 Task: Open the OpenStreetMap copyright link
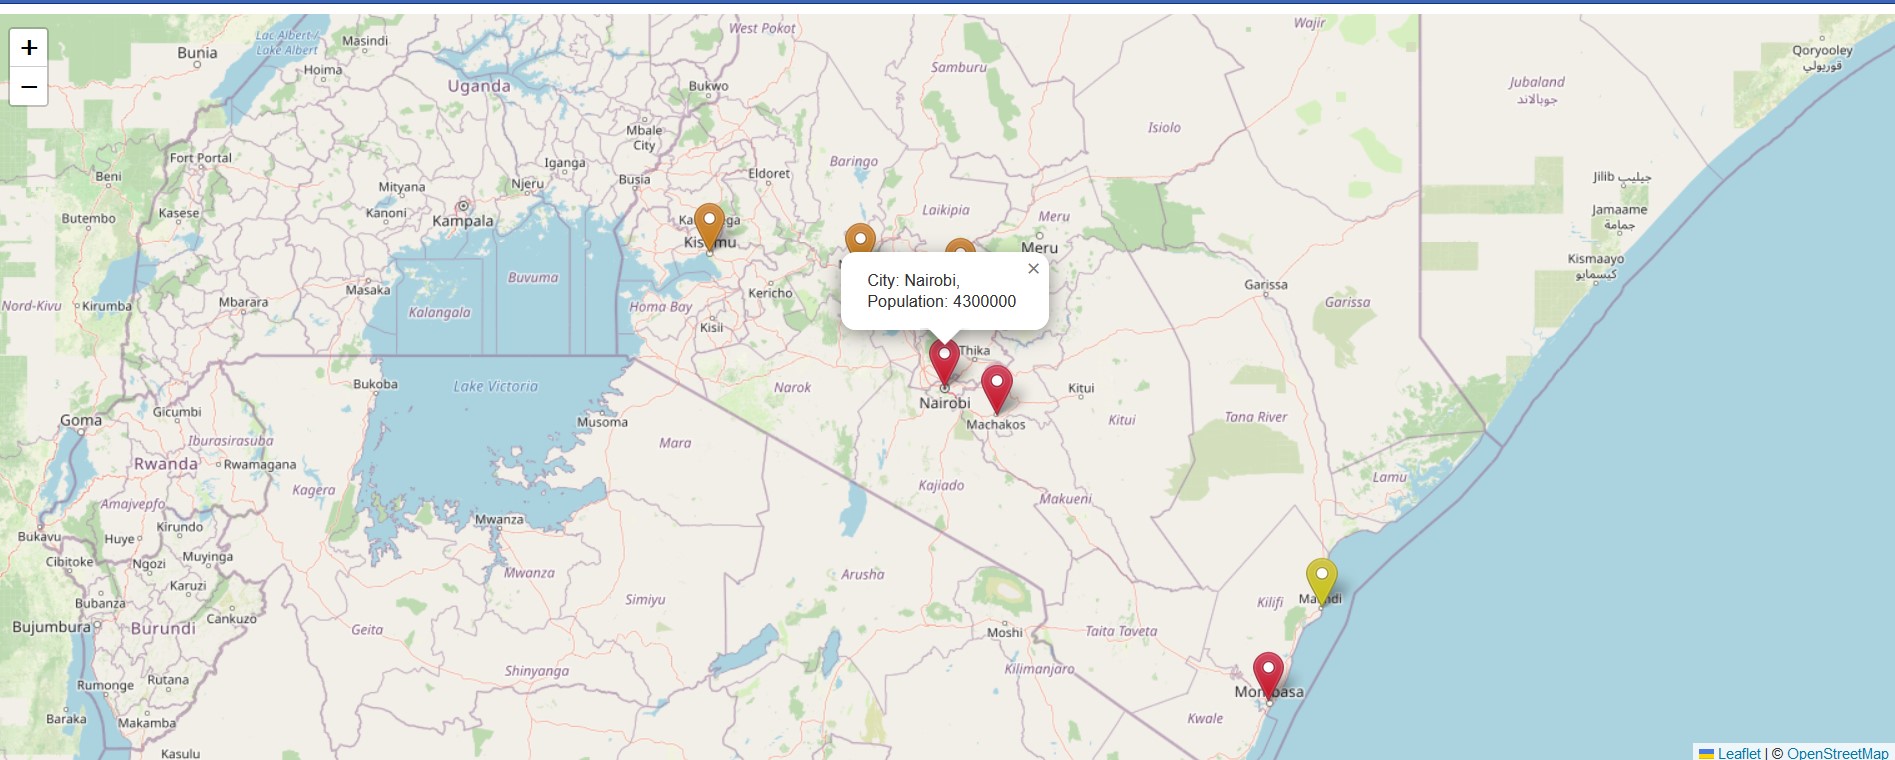pyautogui.click(x=1837, y=753)
